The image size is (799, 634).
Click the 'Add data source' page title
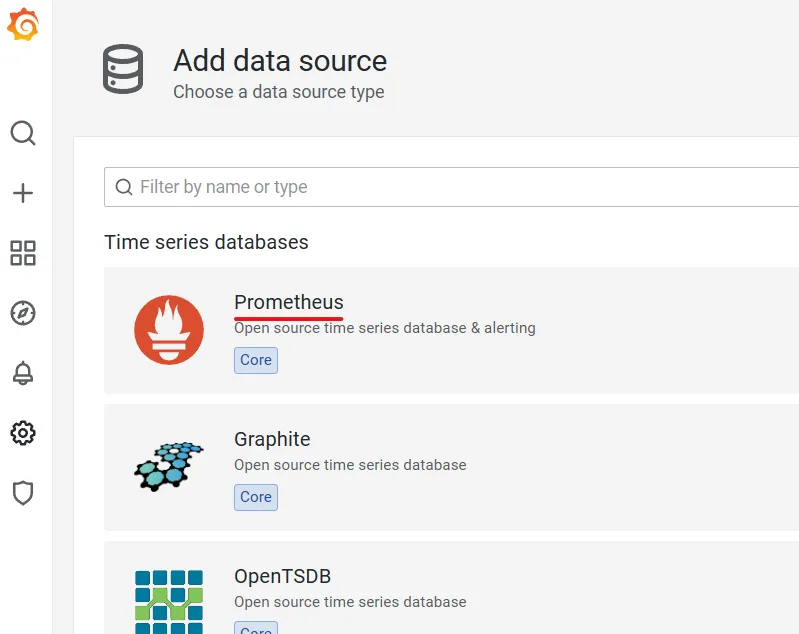(x=280, y=61)
